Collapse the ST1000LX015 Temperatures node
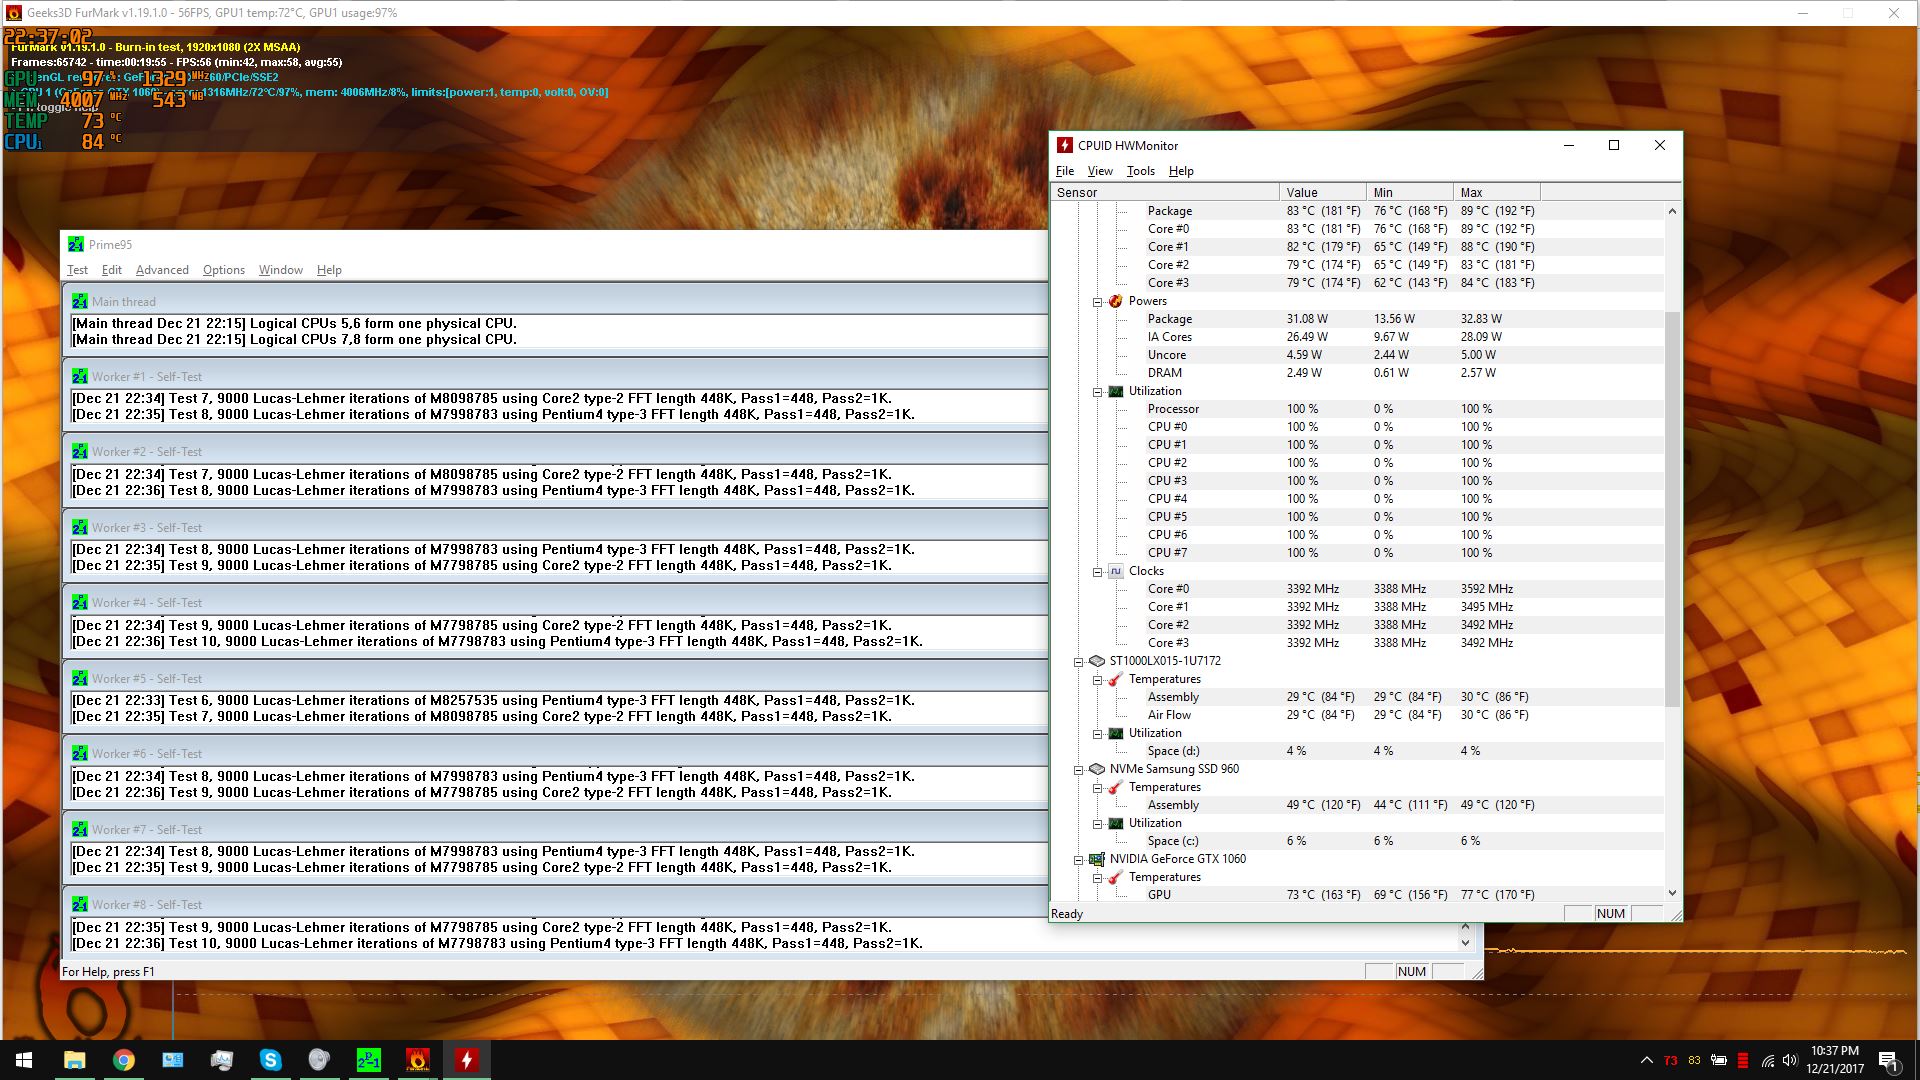Viewport: 1920px width, 1080px height. (x=1097, y=679)
